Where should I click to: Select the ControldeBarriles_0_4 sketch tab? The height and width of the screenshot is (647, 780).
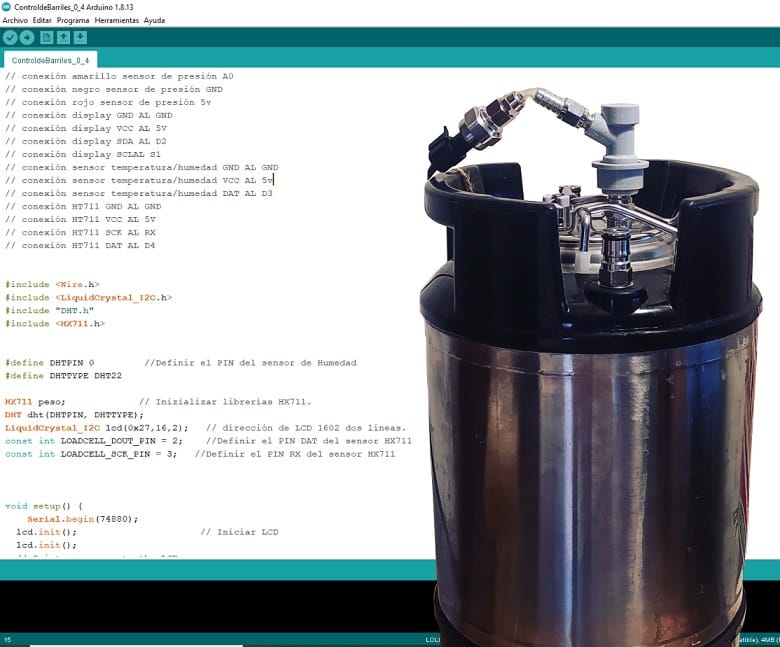pyautogui.click(x=50, y=60)
